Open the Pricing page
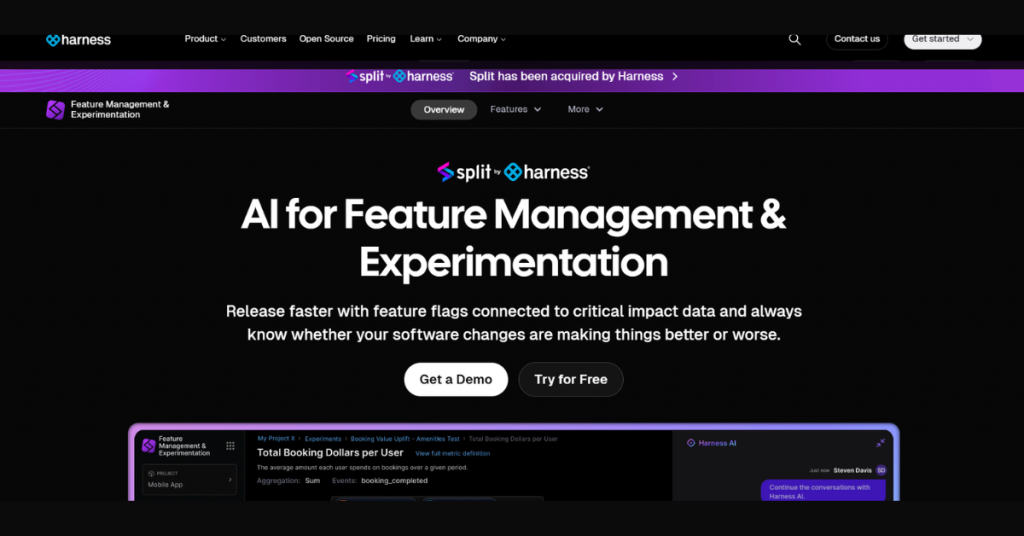The image size is (1024, 536). point(381,39)
